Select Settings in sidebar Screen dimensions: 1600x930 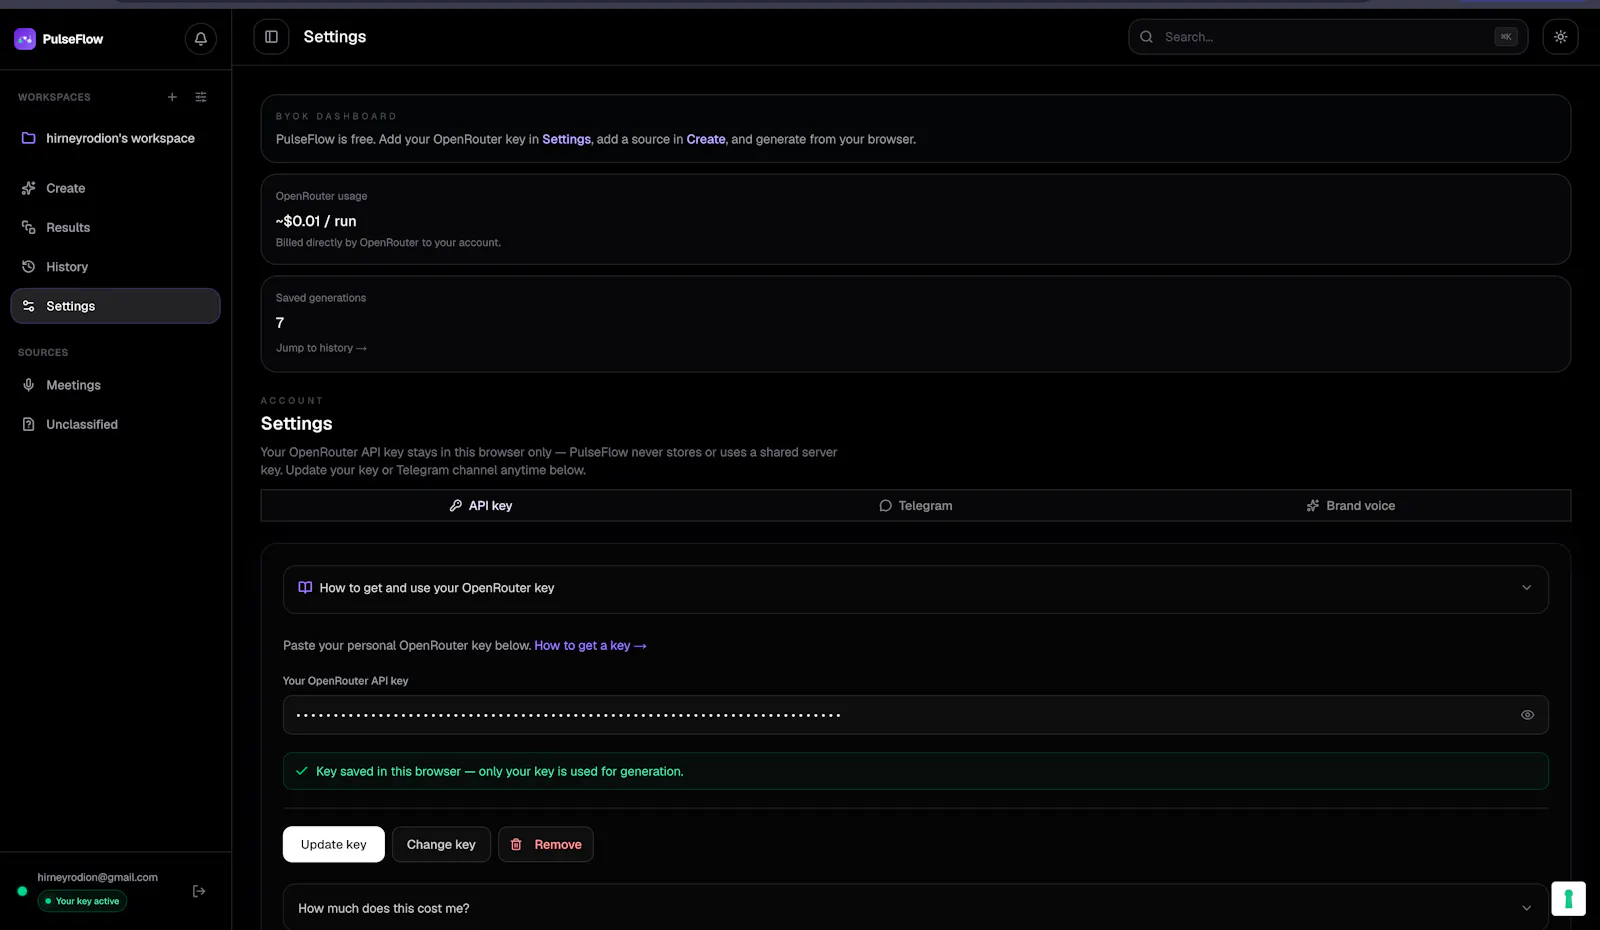pyautogui.click(x=115, y=306)
